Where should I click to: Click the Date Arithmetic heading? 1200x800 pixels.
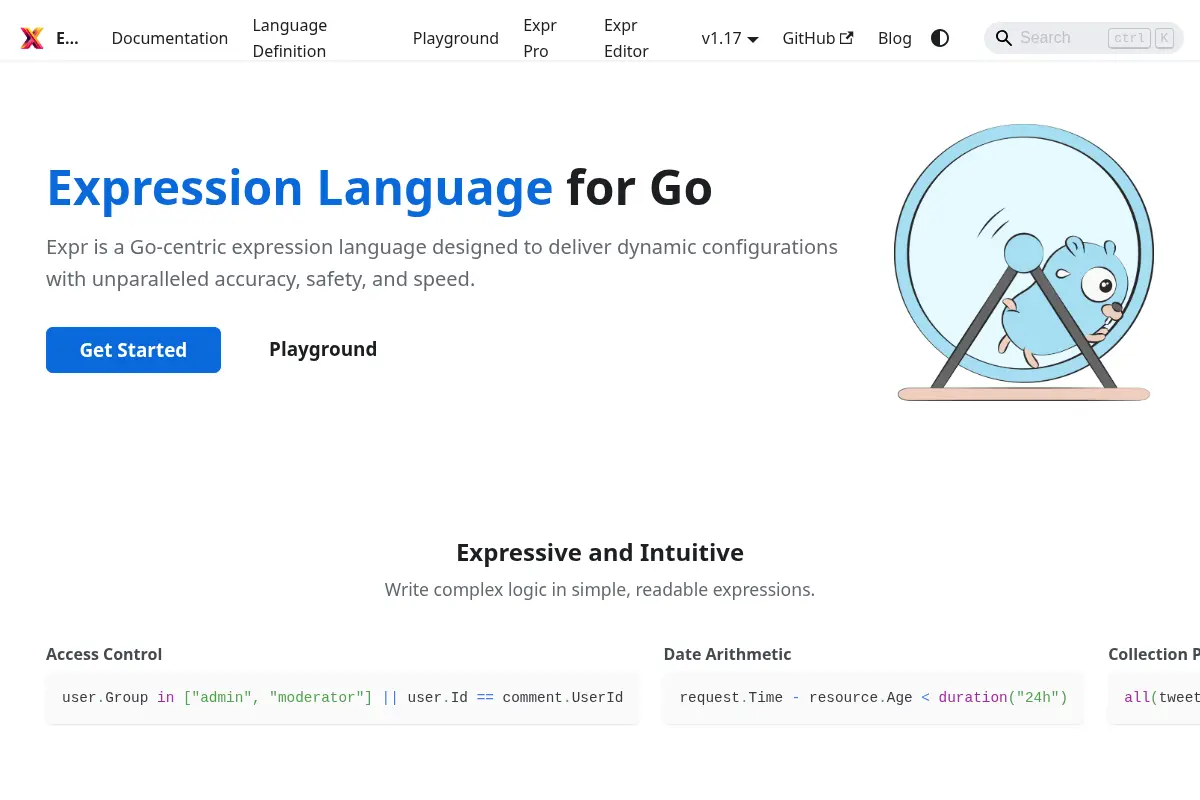[727, 654]
